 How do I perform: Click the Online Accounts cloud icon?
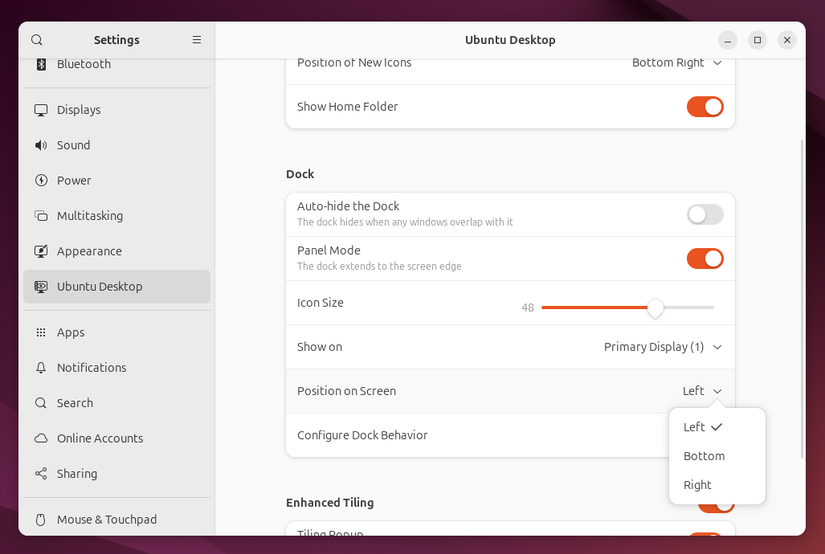point(41,438)
